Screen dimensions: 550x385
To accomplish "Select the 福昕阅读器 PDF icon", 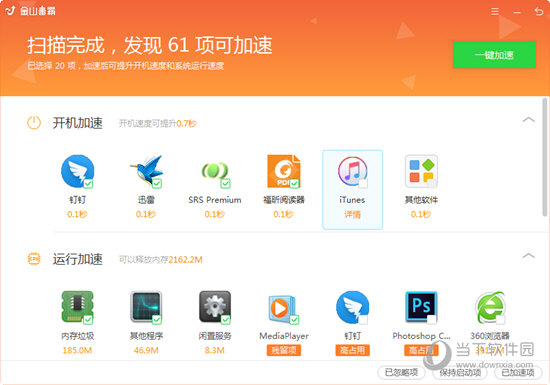I will [284, 171].
